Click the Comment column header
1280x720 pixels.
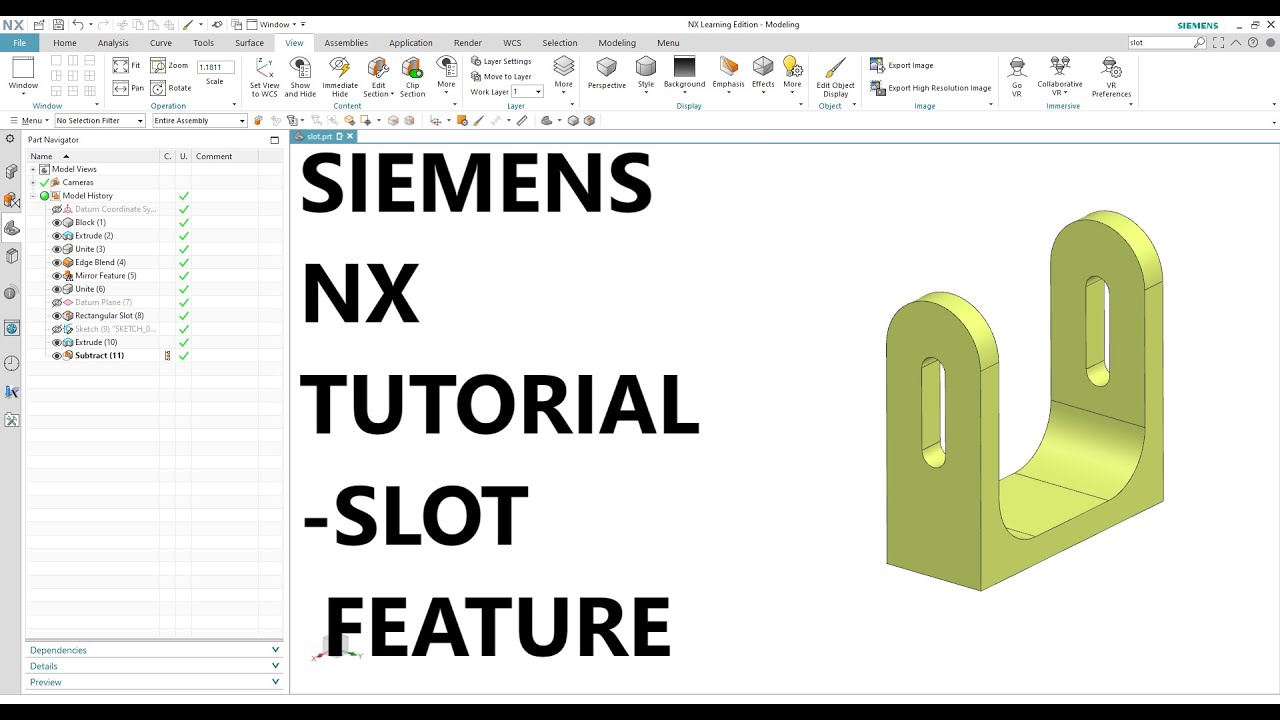tap(224, 156)
